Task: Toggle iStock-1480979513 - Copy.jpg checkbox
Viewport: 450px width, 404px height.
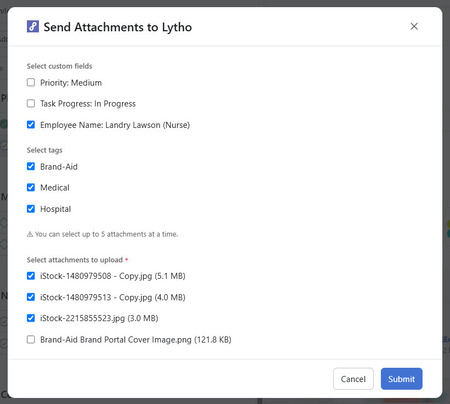Action: coord(31,297)
